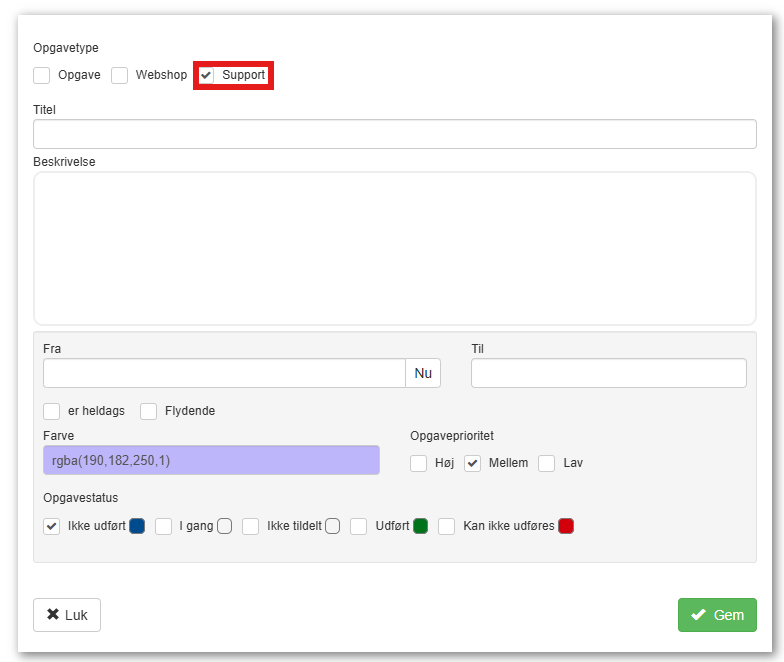Uncheck the Support task type checkbox
Image resolution: width=784 pixels, height=662 pixels.
206,76
